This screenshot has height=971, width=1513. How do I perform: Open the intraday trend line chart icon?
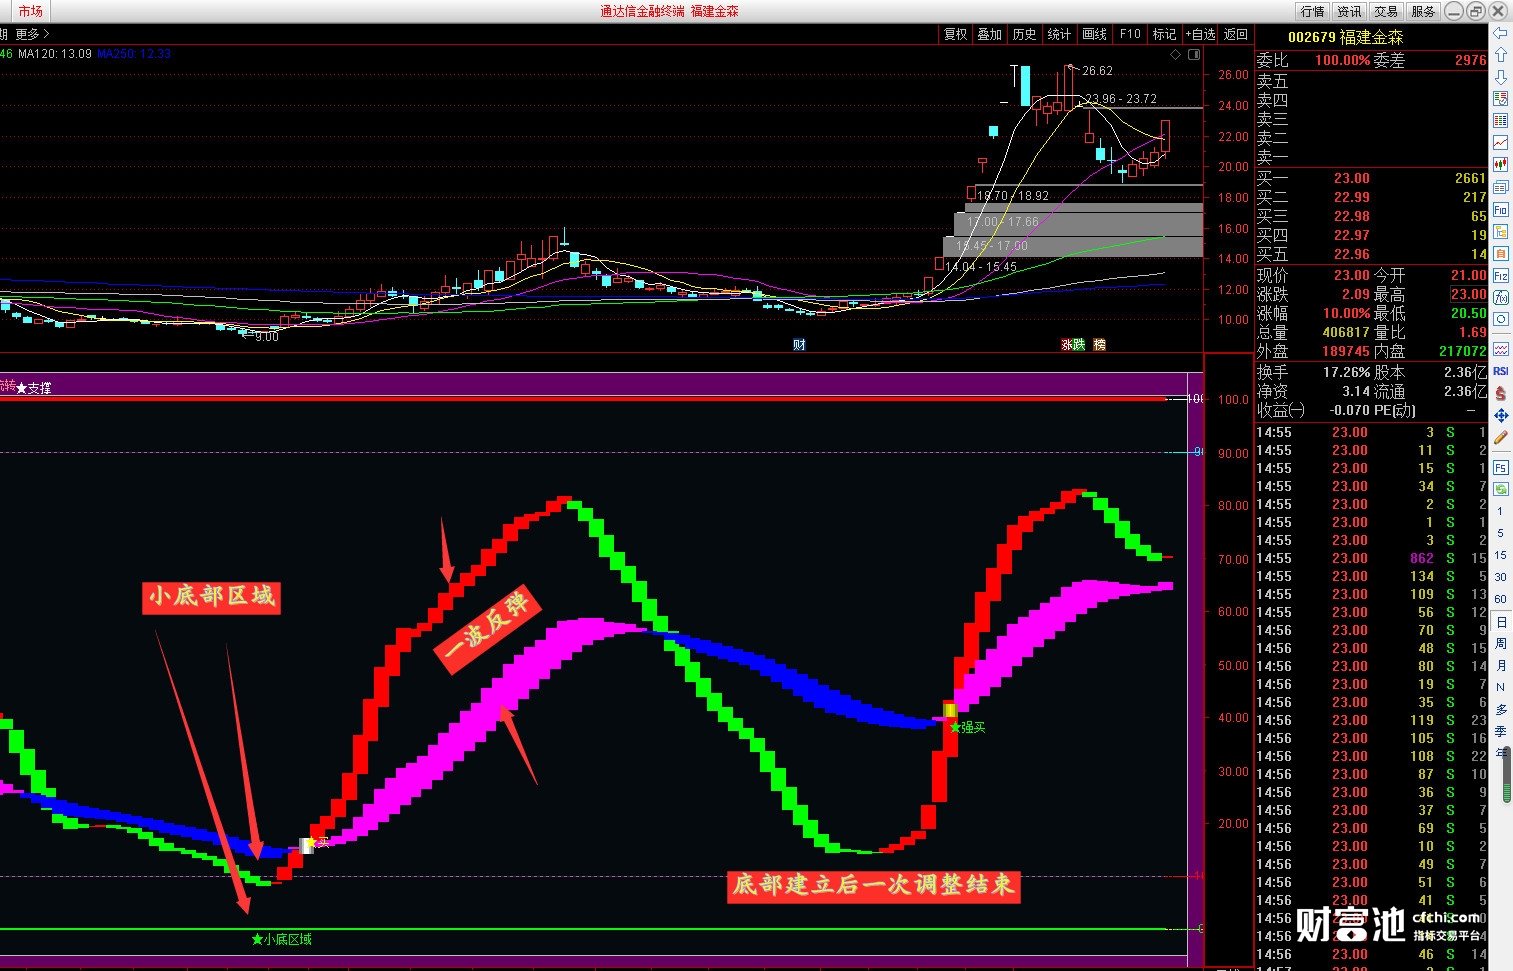tap(1500, 143)
